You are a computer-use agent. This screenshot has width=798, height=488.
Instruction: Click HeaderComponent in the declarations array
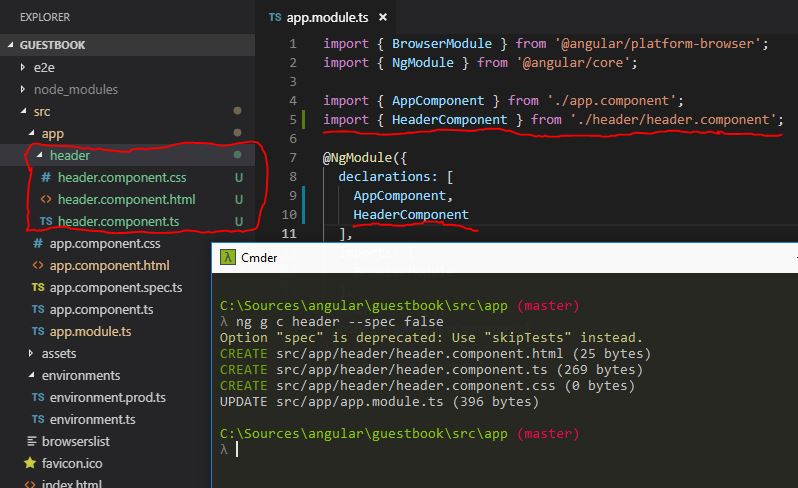click(x=411, y=214)
